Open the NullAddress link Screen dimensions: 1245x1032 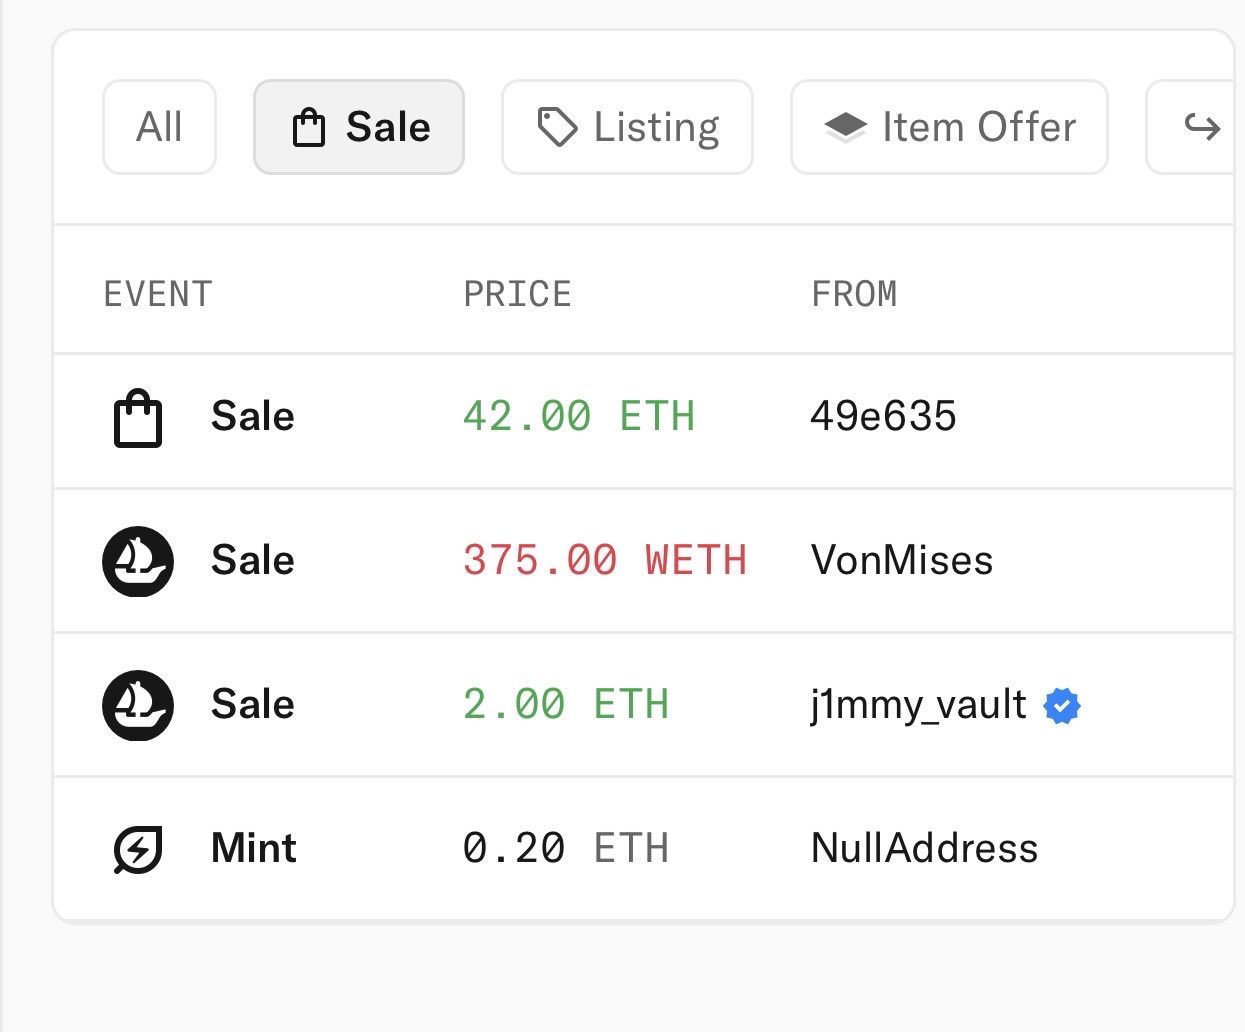[x=924, y=849]
